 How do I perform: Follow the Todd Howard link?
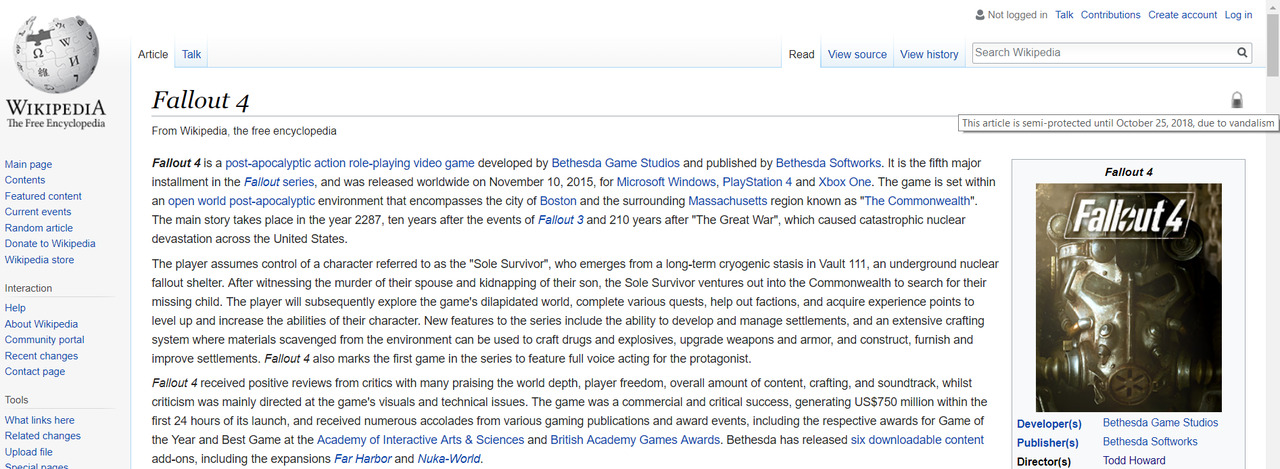[x=1134, y=461]
